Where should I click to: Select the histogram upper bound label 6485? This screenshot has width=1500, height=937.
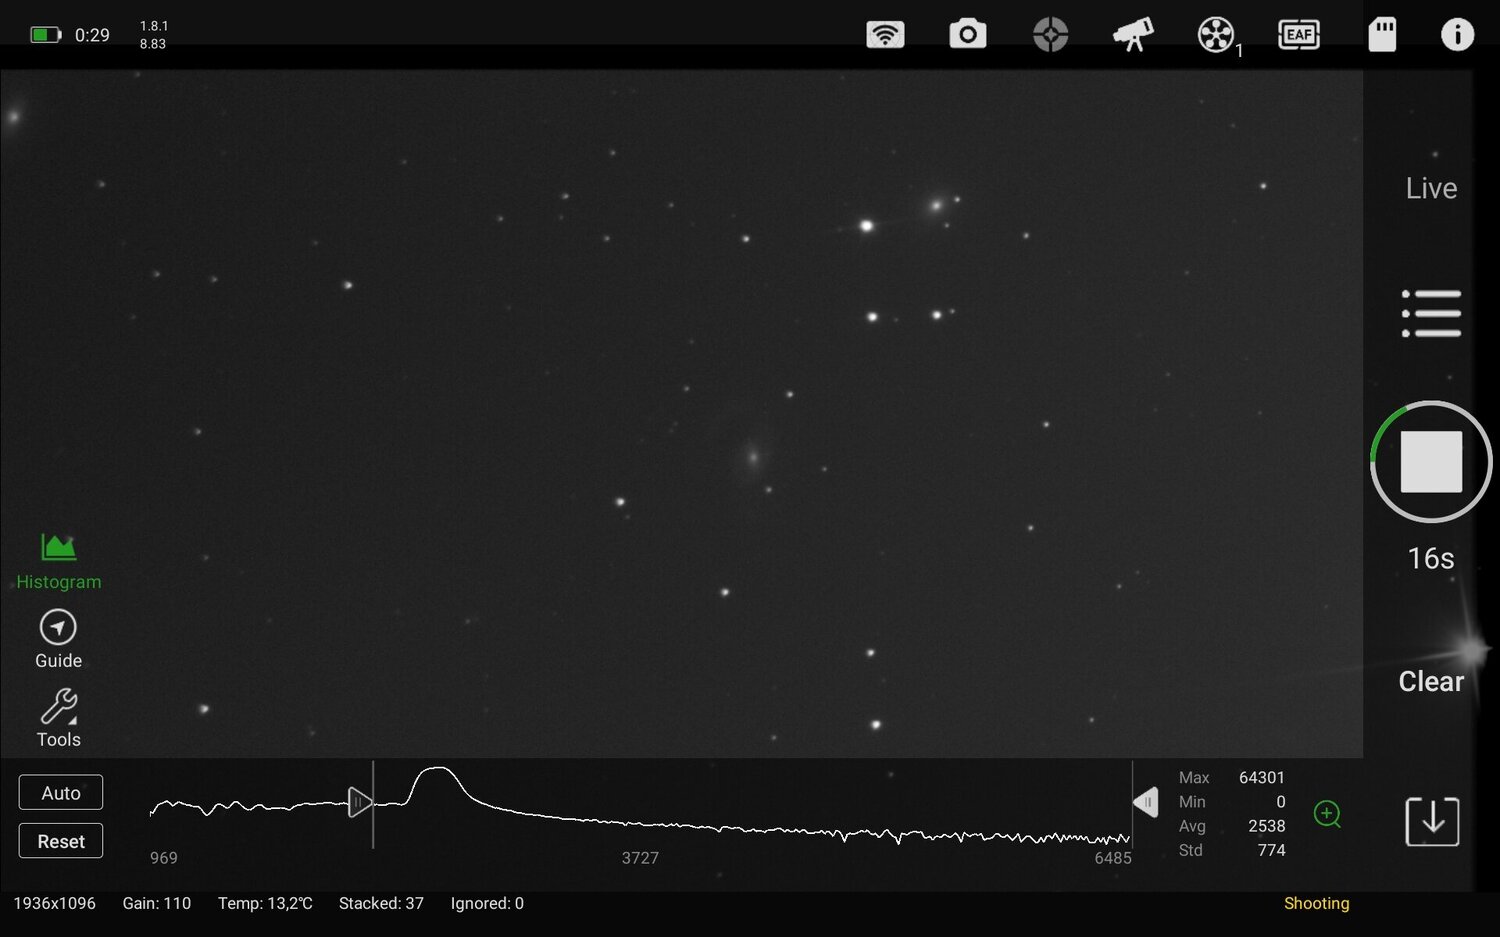pos(1113,858)
